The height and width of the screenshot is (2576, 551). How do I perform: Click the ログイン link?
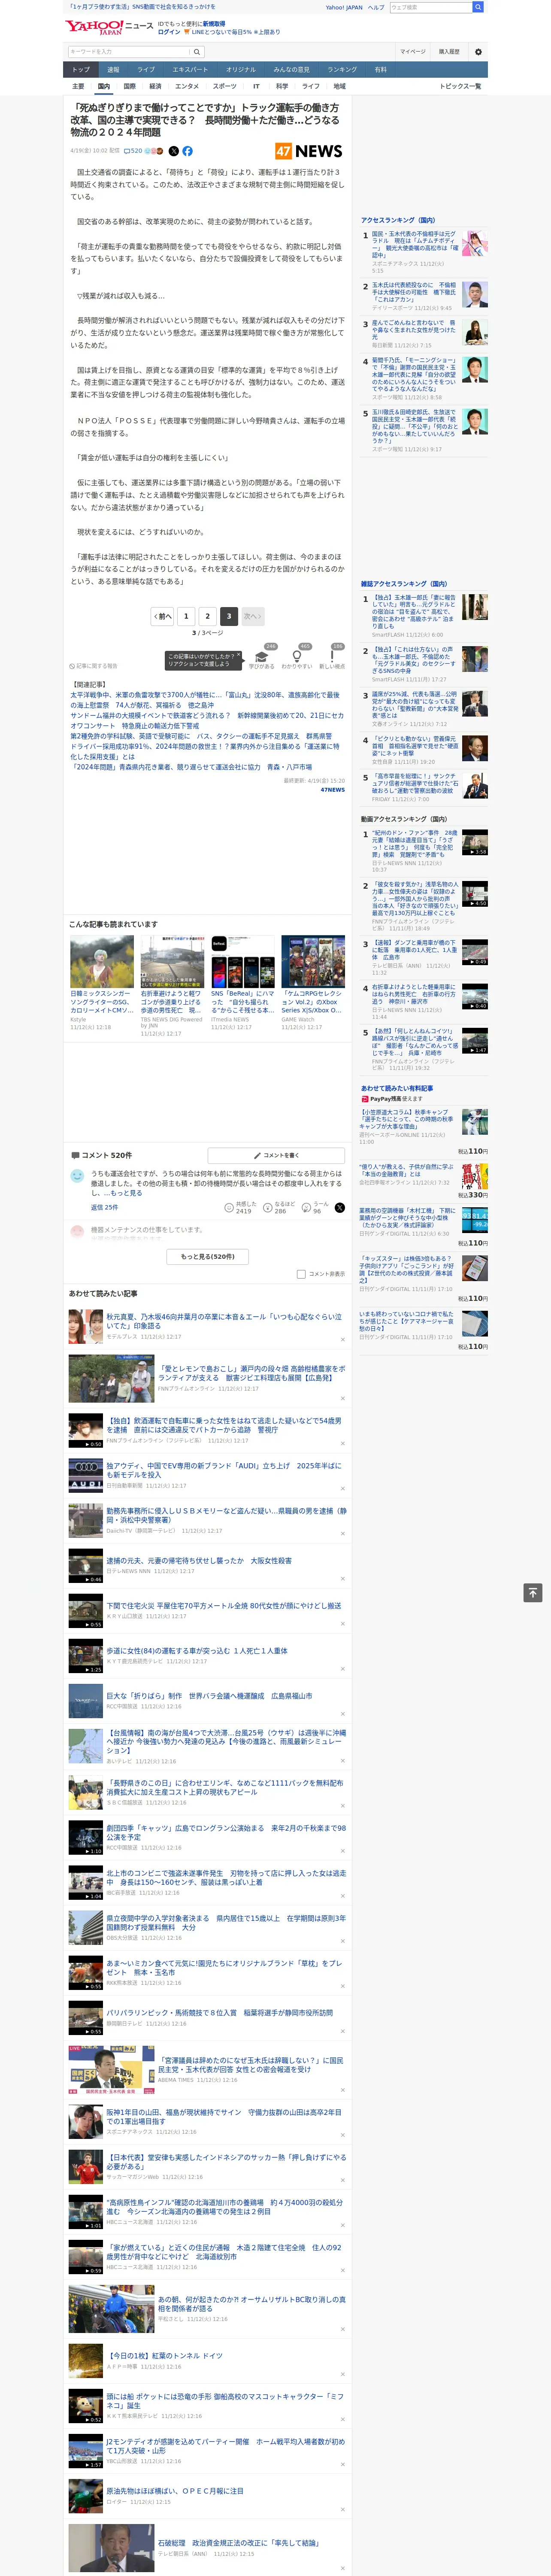[x=169, y=32]
